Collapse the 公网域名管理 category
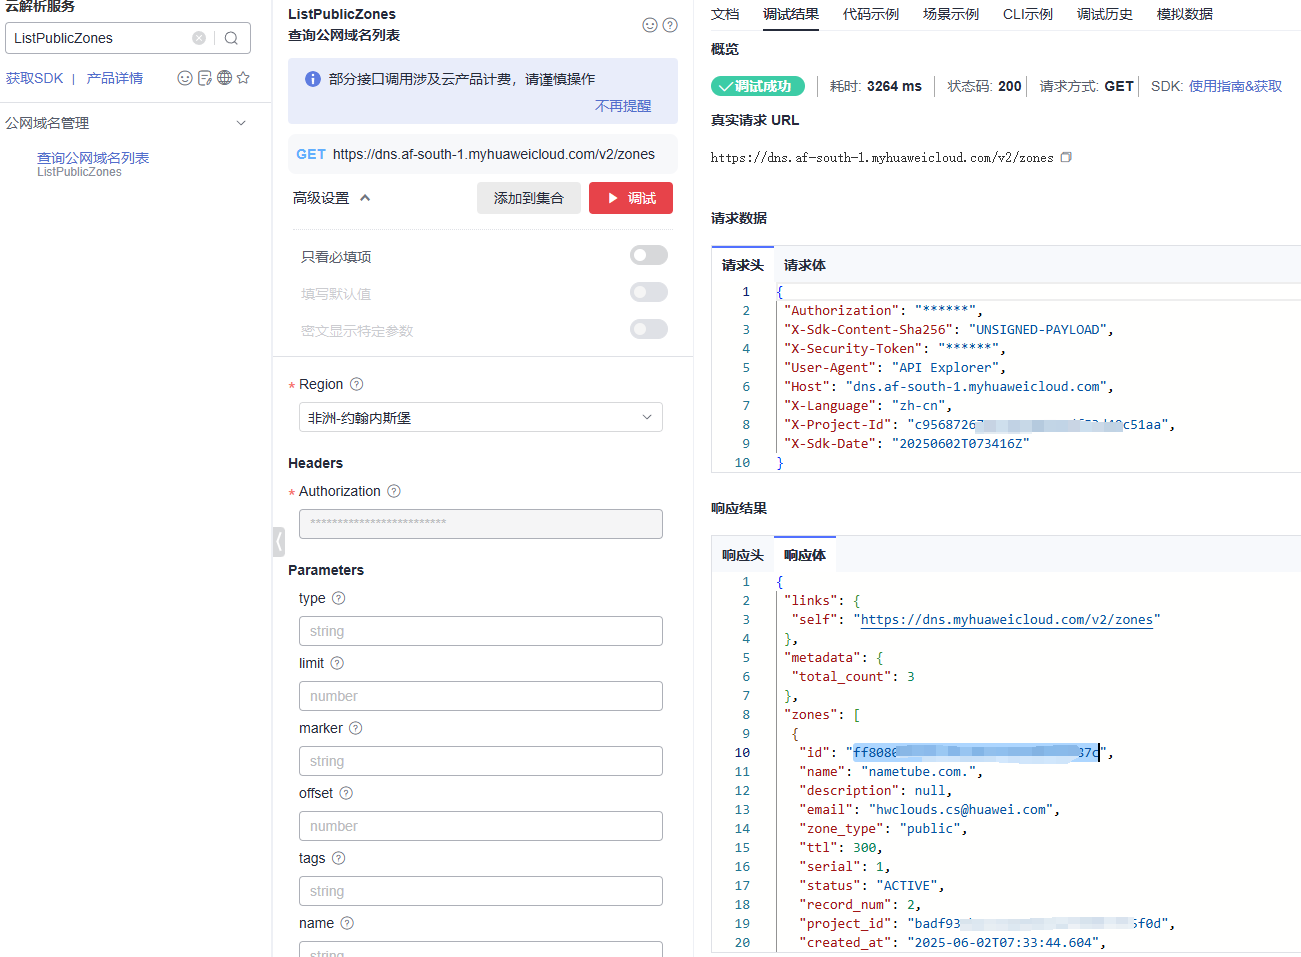Viewport: 1301px width, 957px height. point(241,123)
